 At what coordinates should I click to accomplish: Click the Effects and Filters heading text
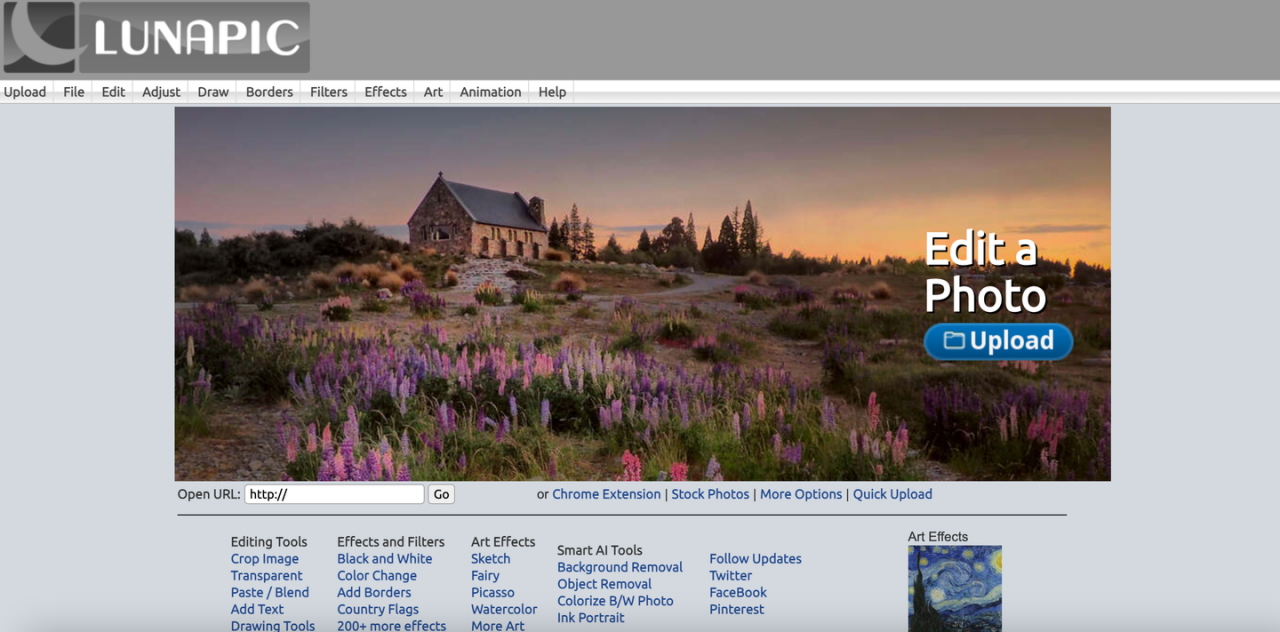click(x=391, y=542)
